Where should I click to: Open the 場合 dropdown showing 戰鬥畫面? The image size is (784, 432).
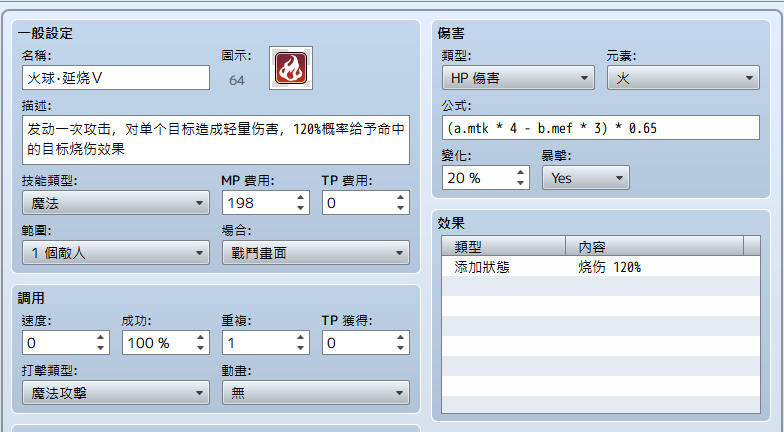316,253
